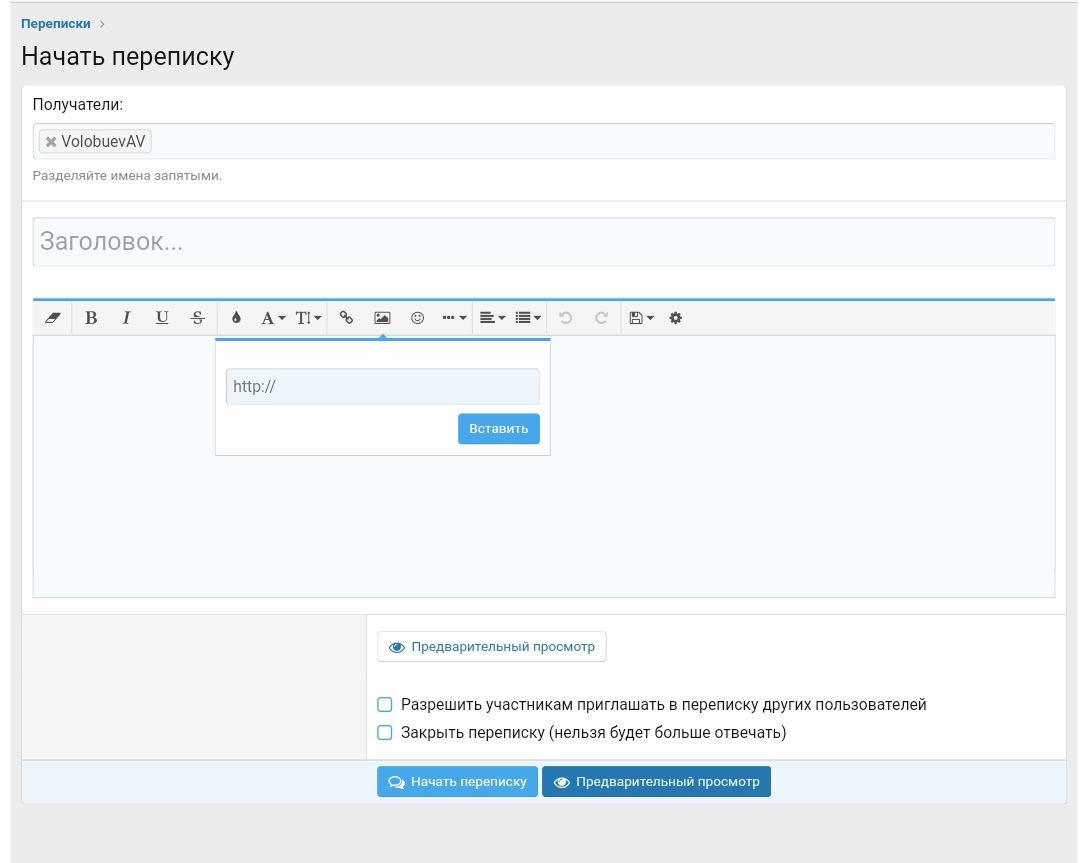Click the eraser (remove formatting) icon
The image size is (1080, 863).
[x=52, y=318]
